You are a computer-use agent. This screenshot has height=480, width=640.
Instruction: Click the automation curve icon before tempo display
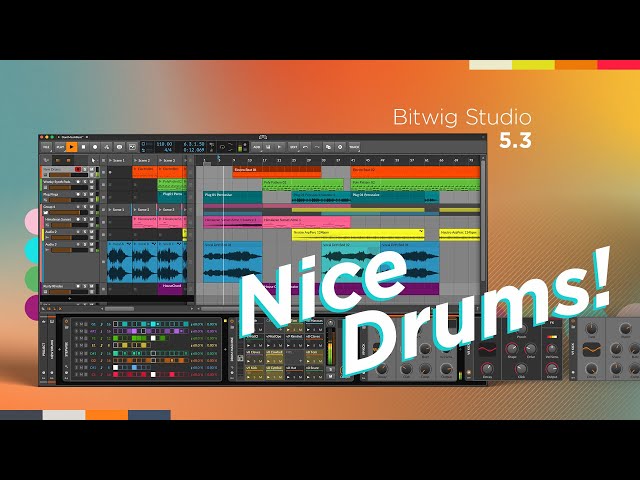click(x=132, y=147)
